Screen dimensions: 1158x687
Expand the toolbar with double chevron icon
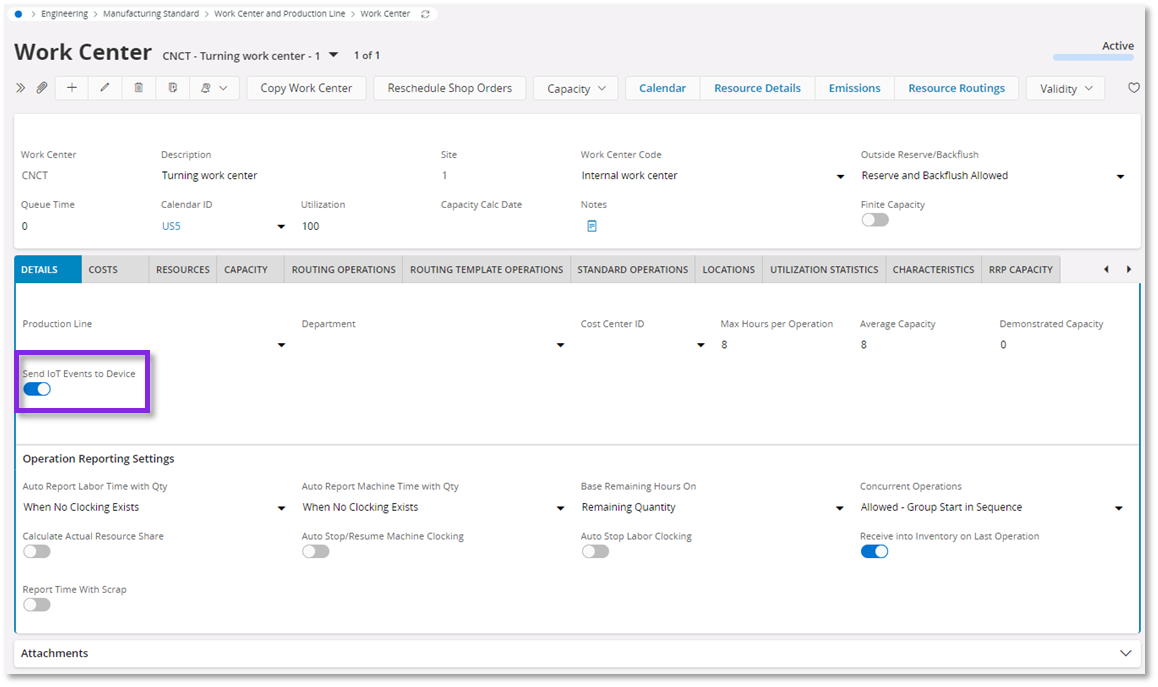coord(21,88)
